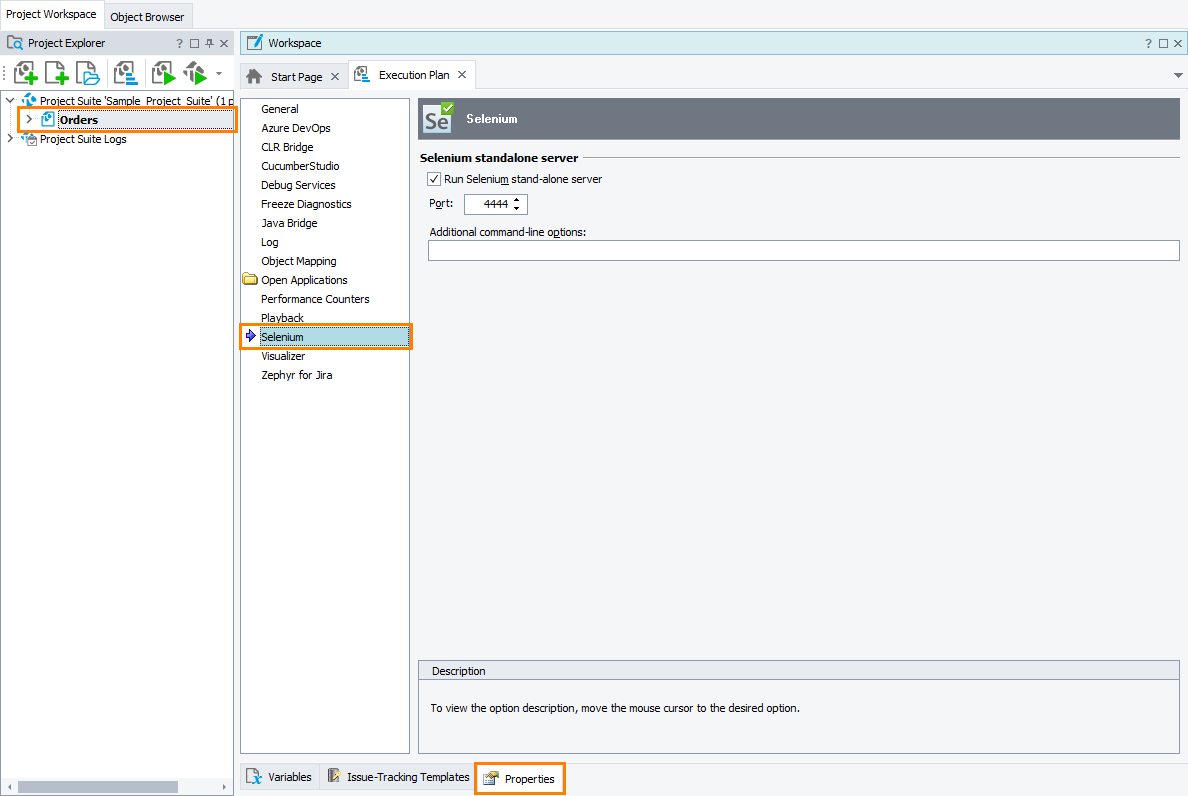
Task: Click the New Project Item icon
Action: pyautogui.click(x=56, y=73)
